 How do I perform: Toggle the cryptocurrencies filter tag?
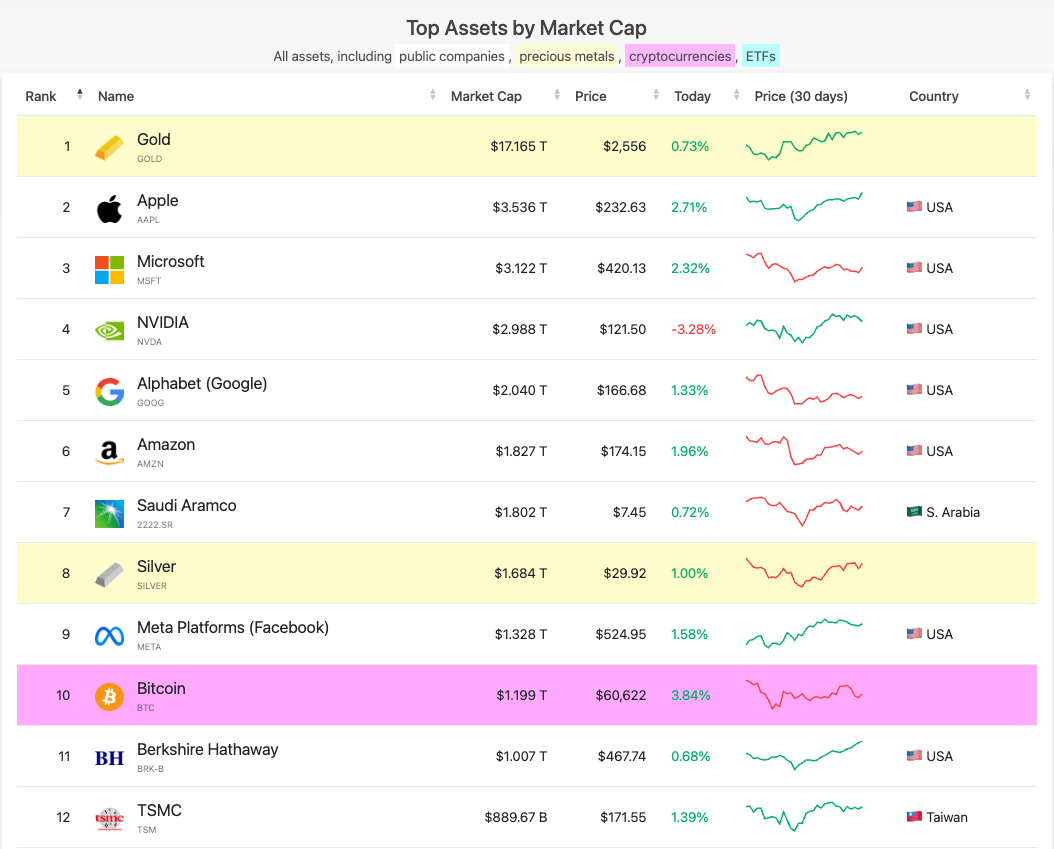click(x=680, y=56)
